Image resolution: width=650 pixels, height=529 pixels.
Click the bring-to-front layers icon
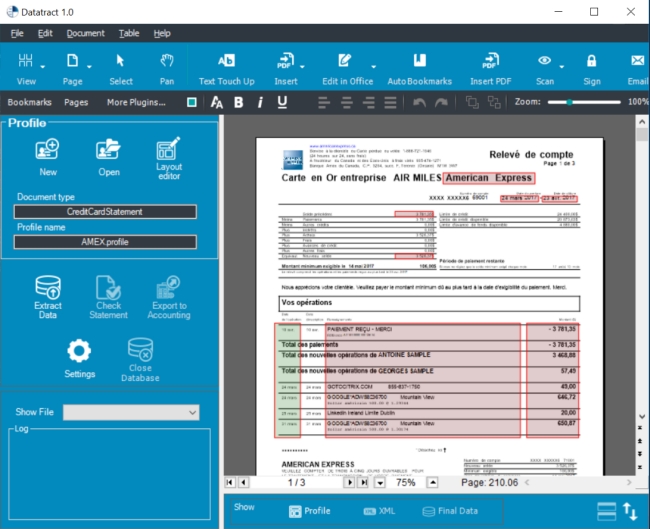pyautogui.click(x=472, y=102)
